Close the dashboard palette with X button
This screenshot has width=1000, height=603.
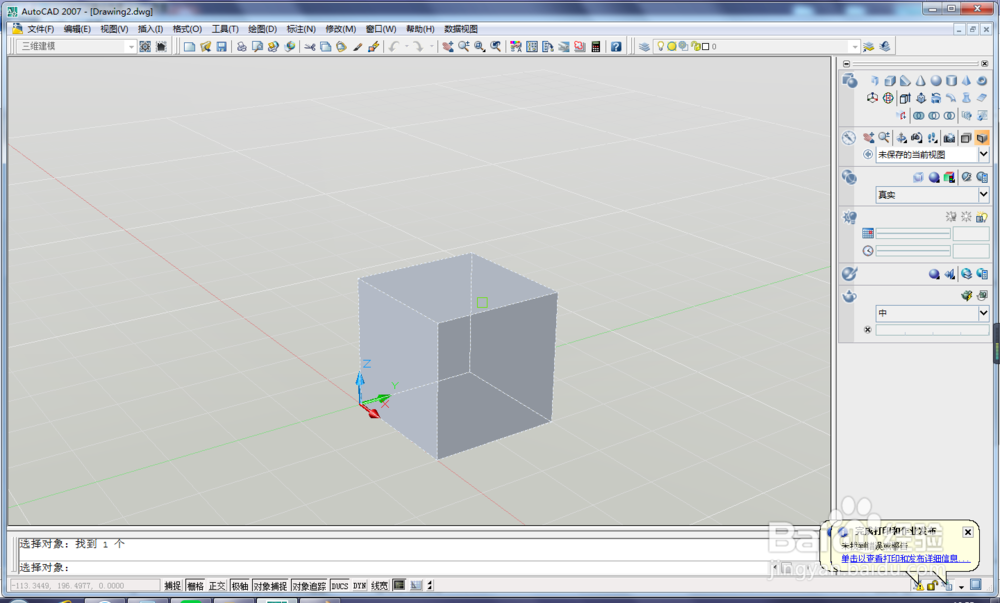984,64
